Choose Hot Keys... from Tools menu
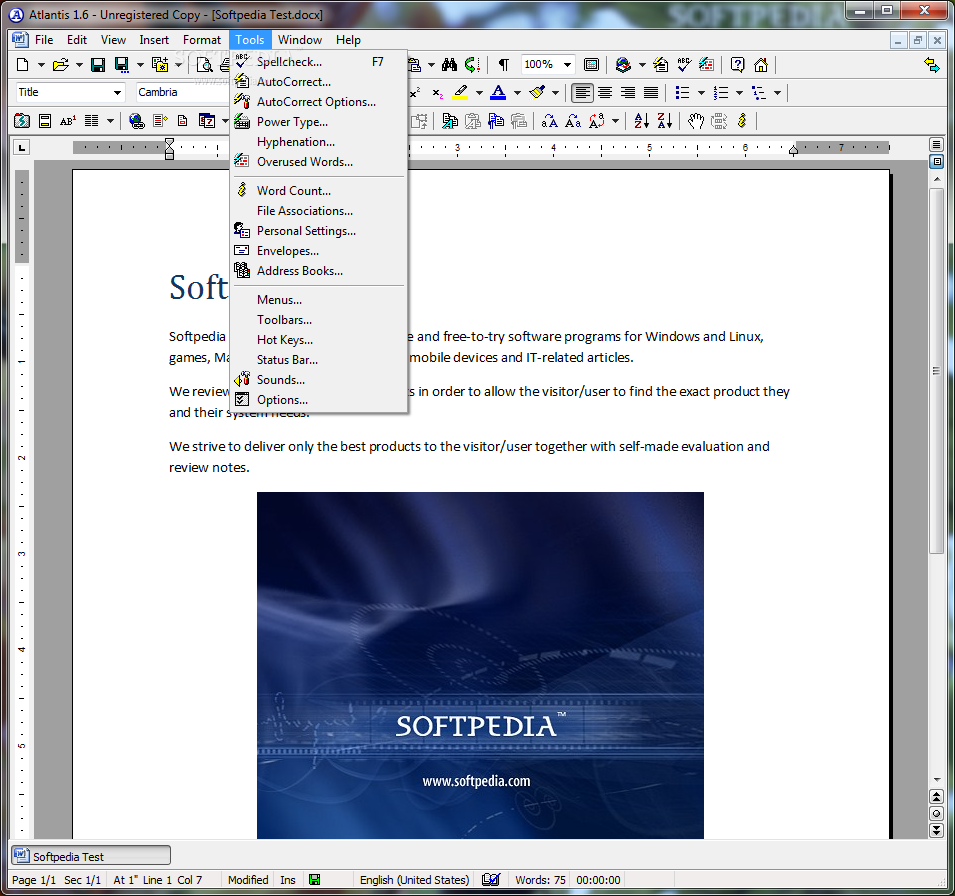The width and height of the screenshot is (955, 896). point(319,340)
